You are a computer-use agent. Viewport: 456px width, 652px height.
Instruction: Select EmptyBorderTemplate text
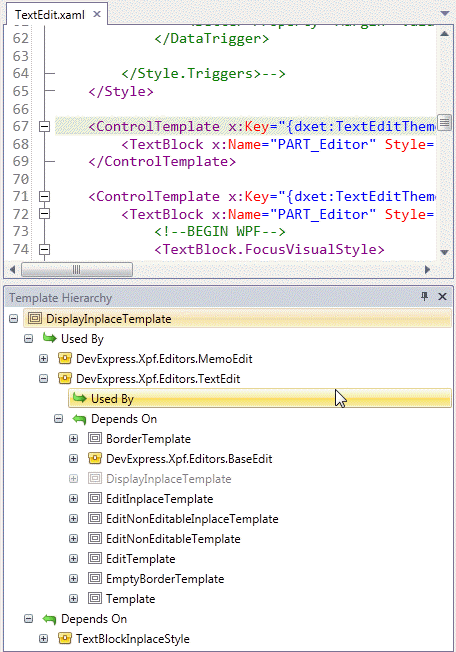(165, 579)
